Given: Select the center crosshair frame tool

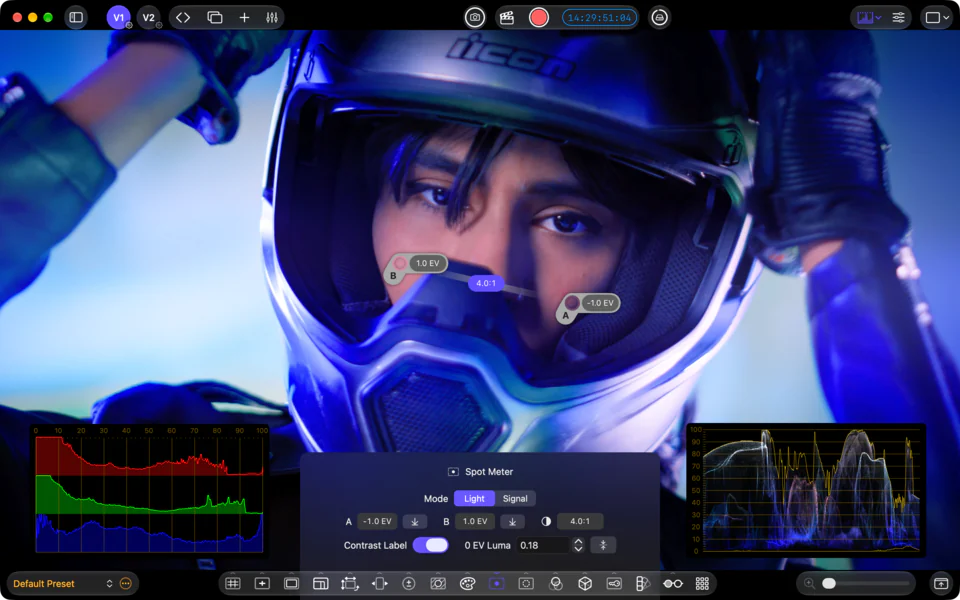Looking at the screenshot, I should point(262,583).
